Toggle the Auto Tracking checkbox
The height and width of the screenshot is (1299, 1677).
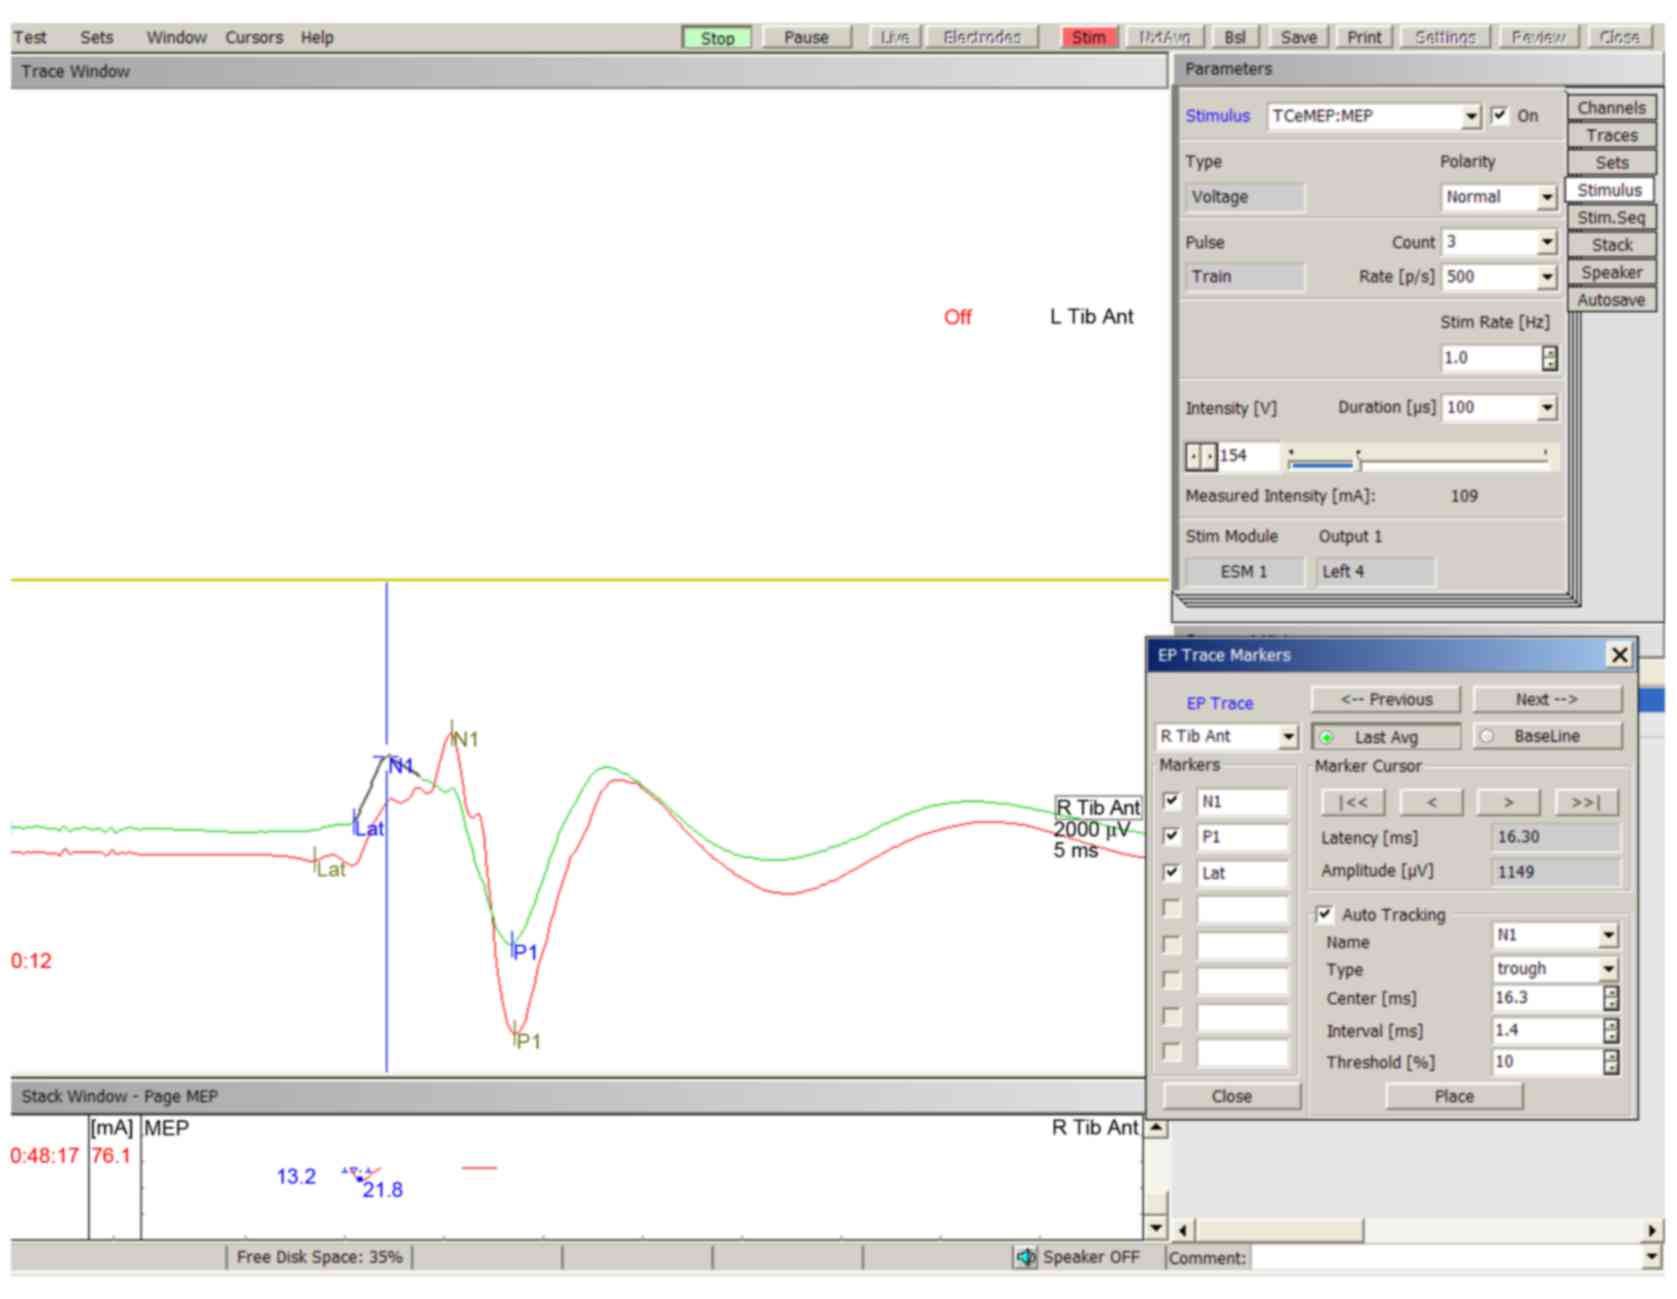point(1325,914)
